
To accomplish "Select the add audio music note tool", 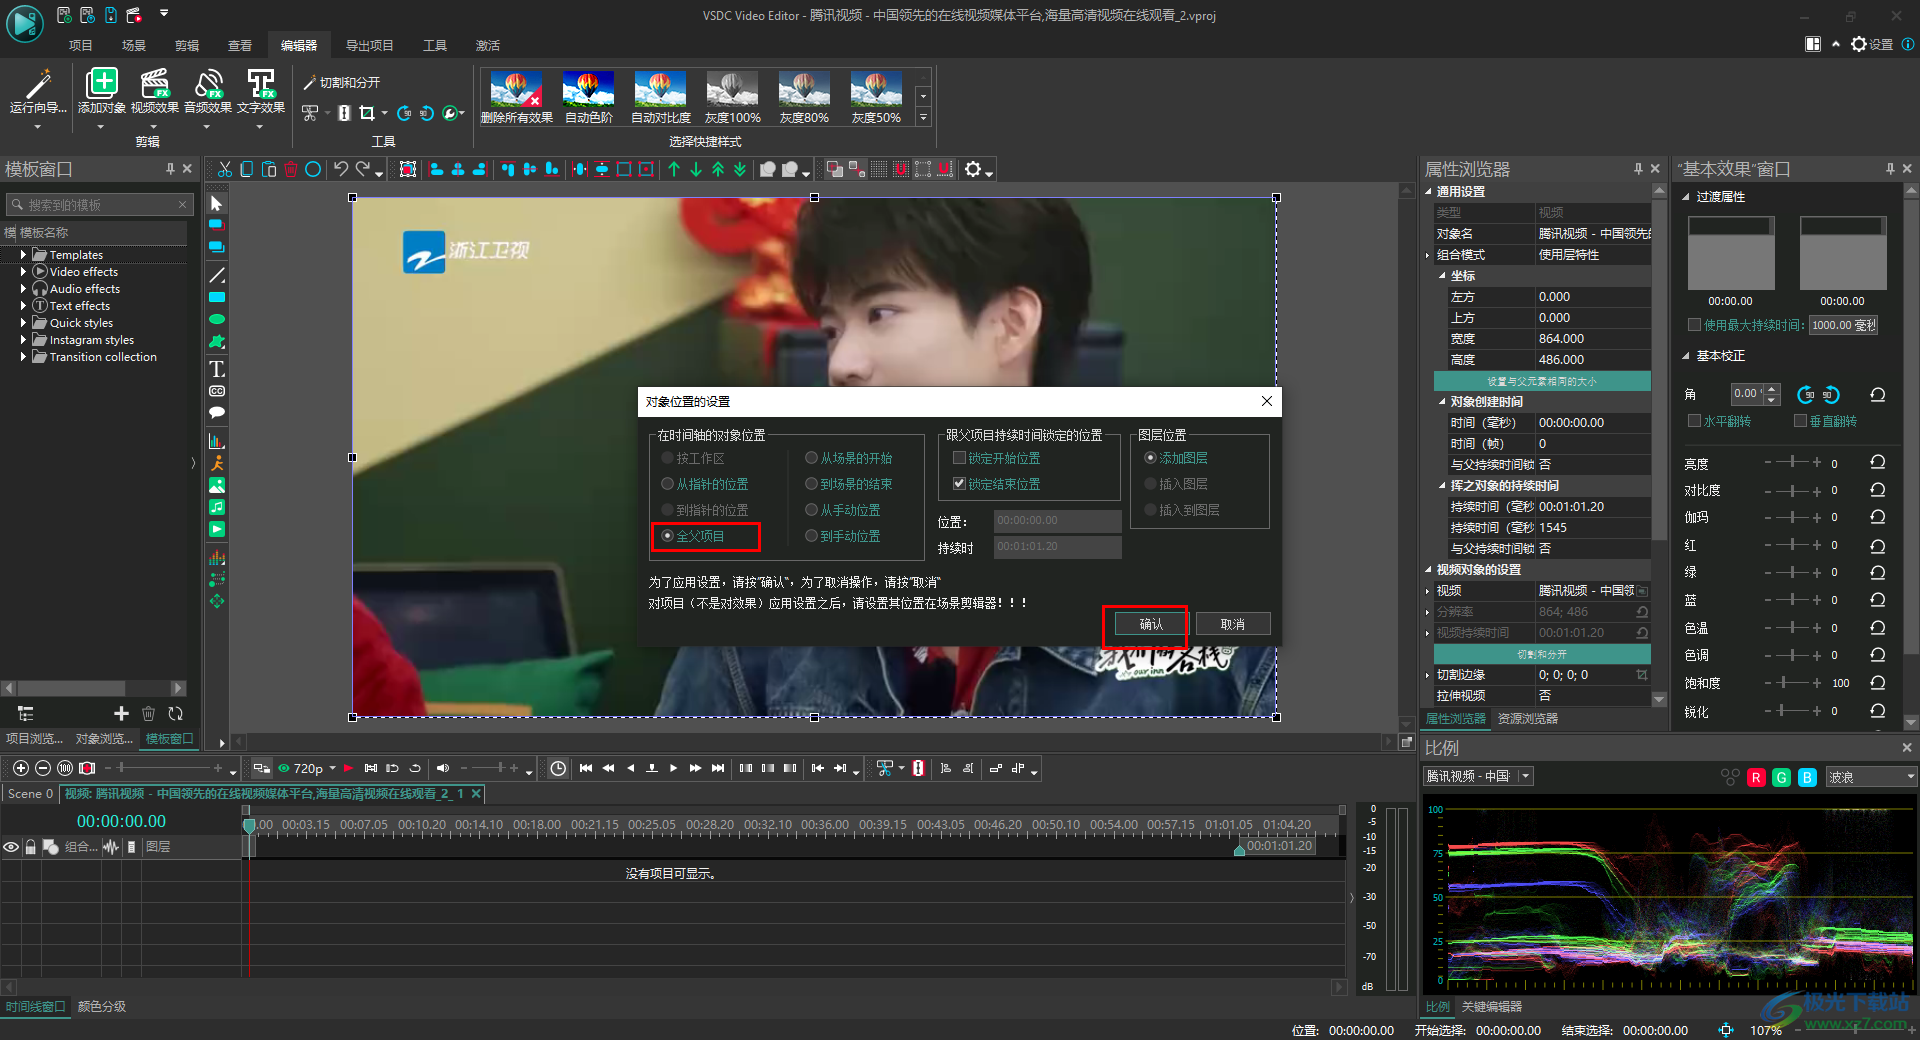I will click(216, 507).
